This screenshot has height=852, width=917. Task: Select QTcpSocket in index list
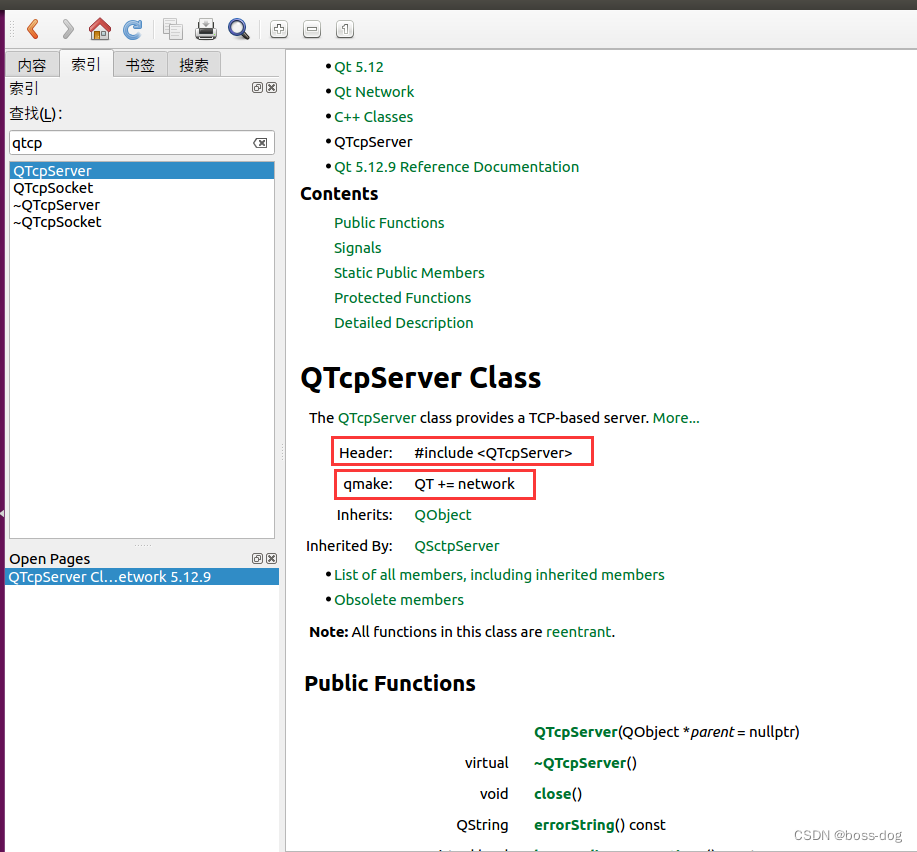[x=142, y=188]
